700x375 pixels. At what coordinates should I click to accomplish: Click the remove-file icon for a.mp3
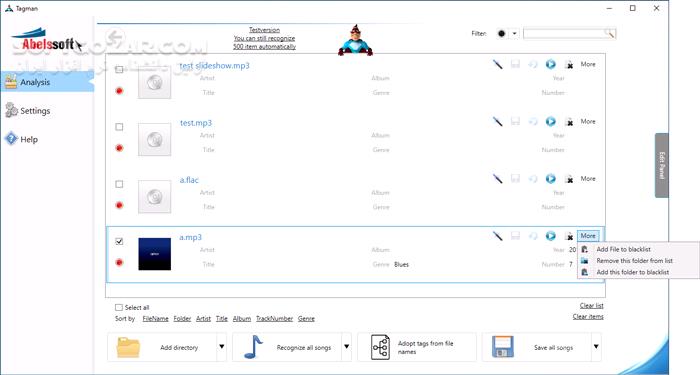[569, 236]
